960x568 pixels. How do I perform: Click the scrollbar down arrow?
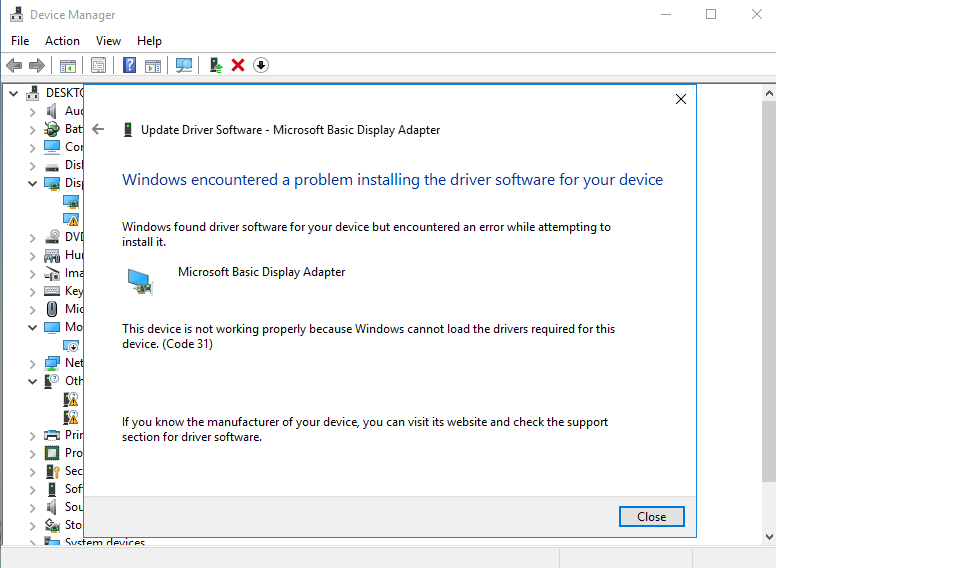tap(769, 537)
